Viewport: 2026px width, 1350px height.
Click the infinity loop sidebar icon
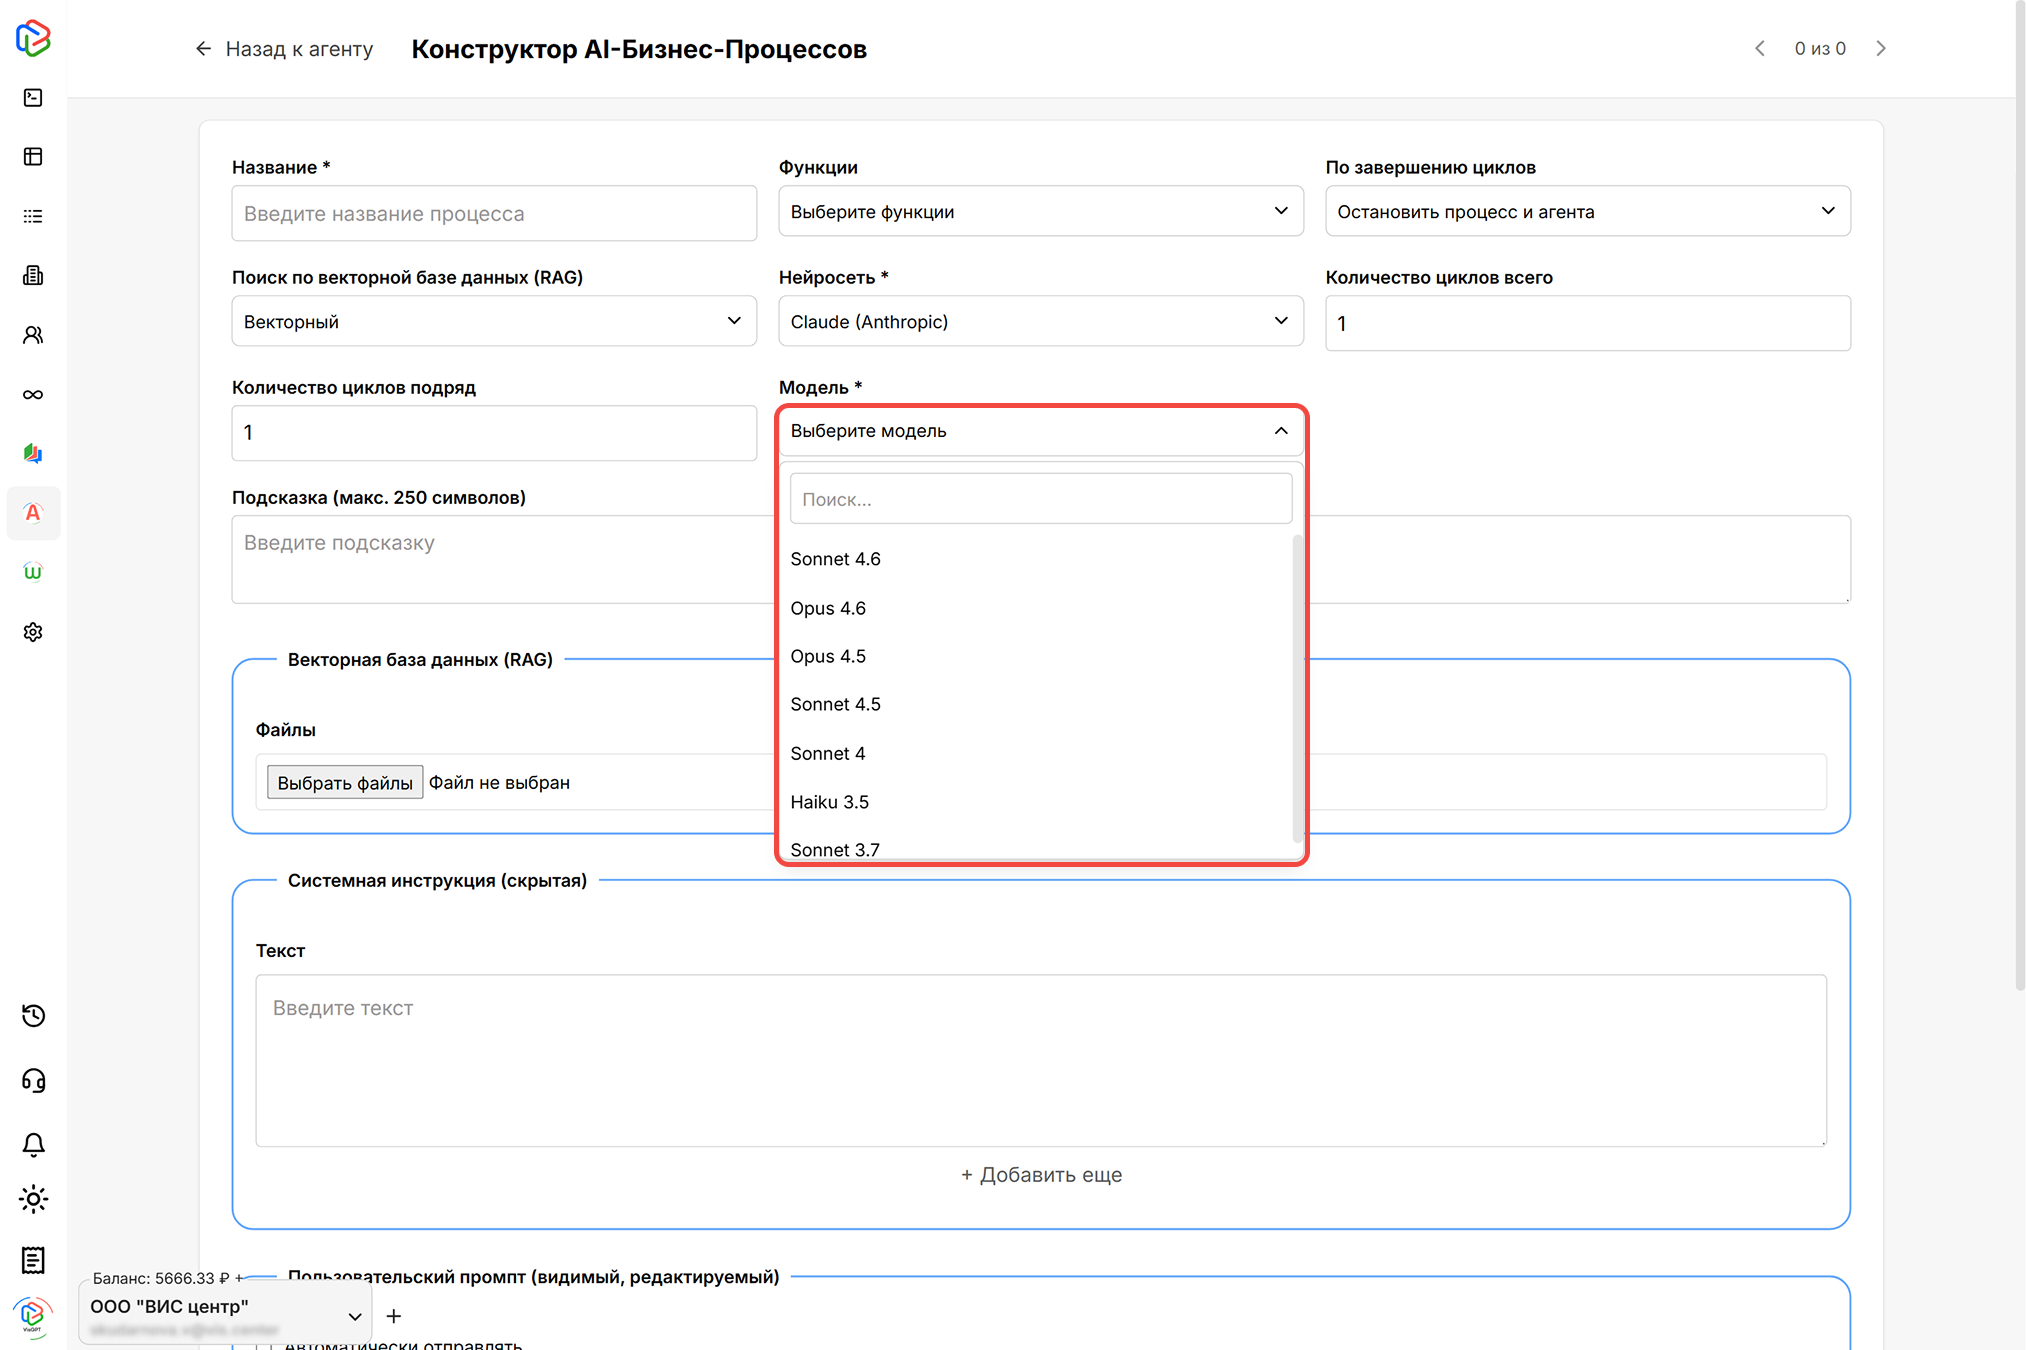click(33, 394)
